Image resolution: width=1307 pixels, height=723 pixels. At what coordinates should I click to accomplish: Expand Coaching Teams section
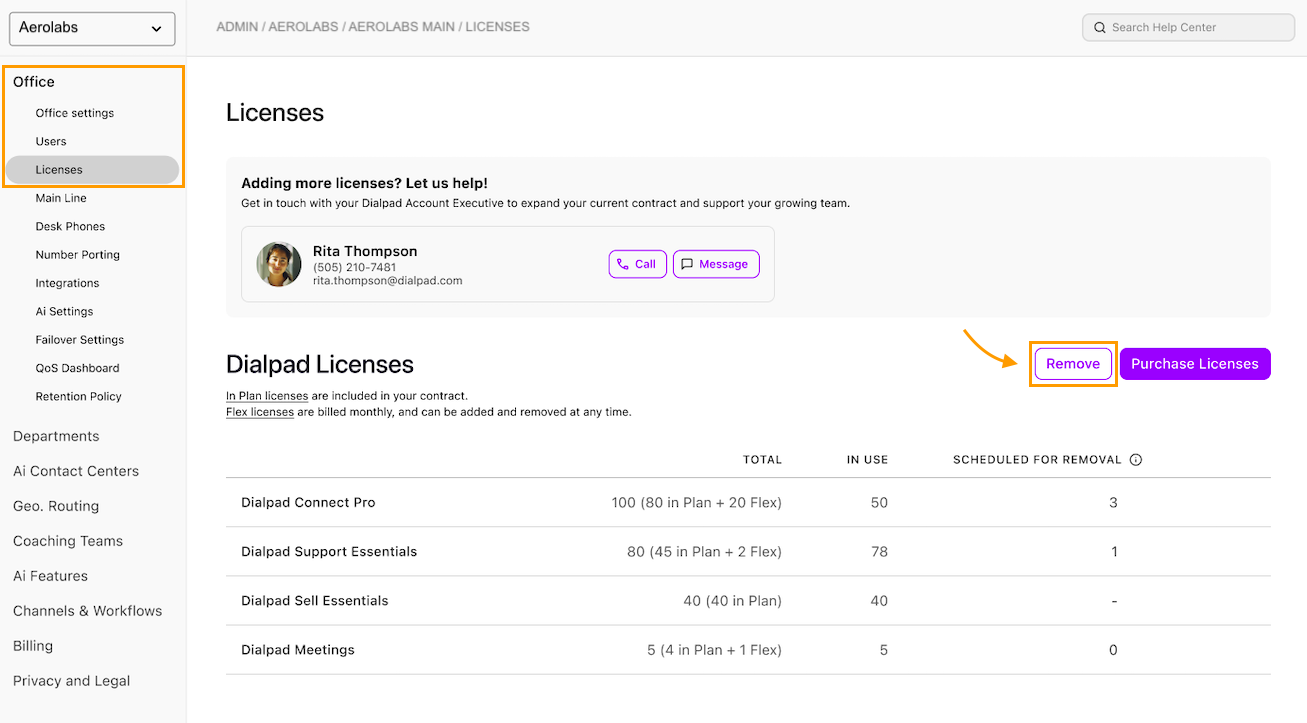click(68, 541)
